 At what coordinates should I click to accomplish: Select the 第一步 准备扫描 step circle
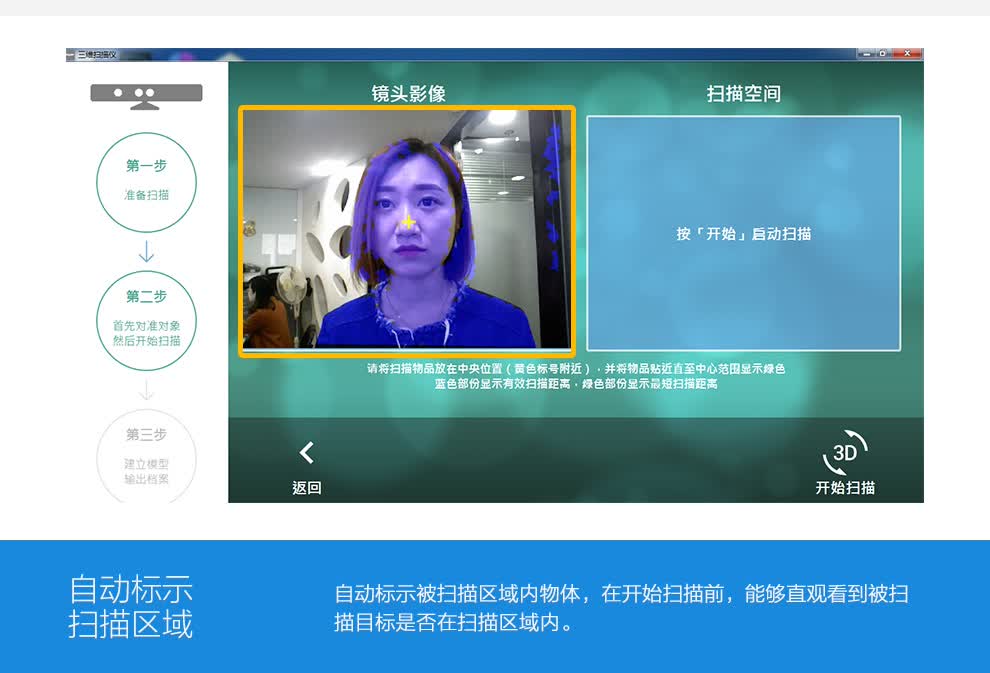point(146,182)
